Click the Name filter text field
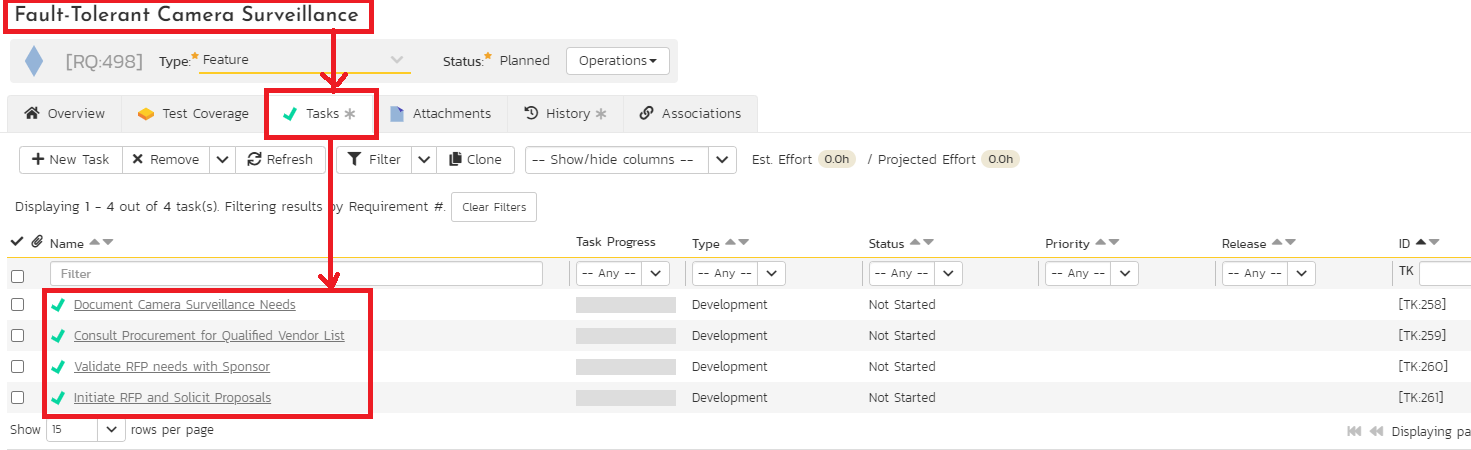 296,274
